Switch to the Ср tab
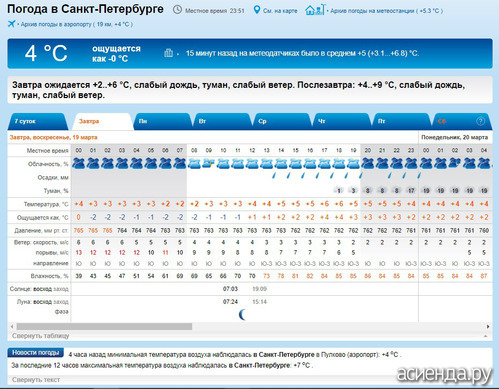 [x=282, y=122]
